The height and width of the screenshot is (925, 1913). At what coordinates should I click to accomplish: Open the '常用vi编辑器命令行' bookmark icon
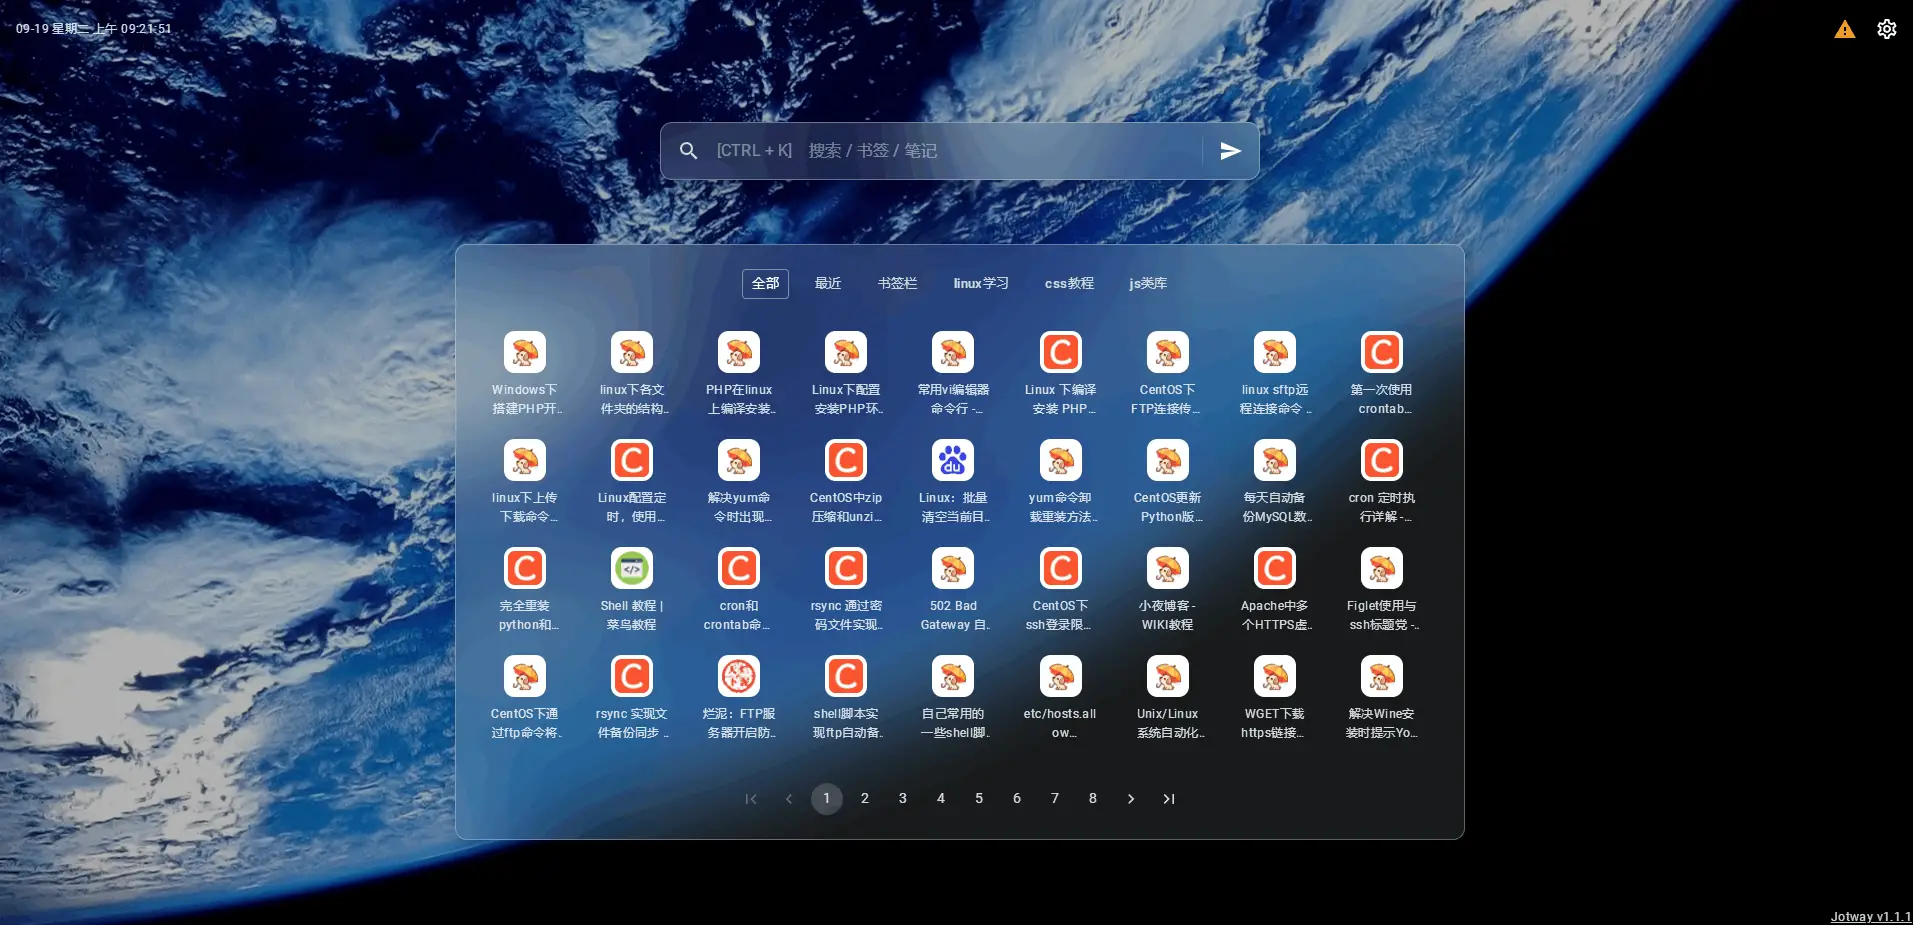[x=953, y=352]
